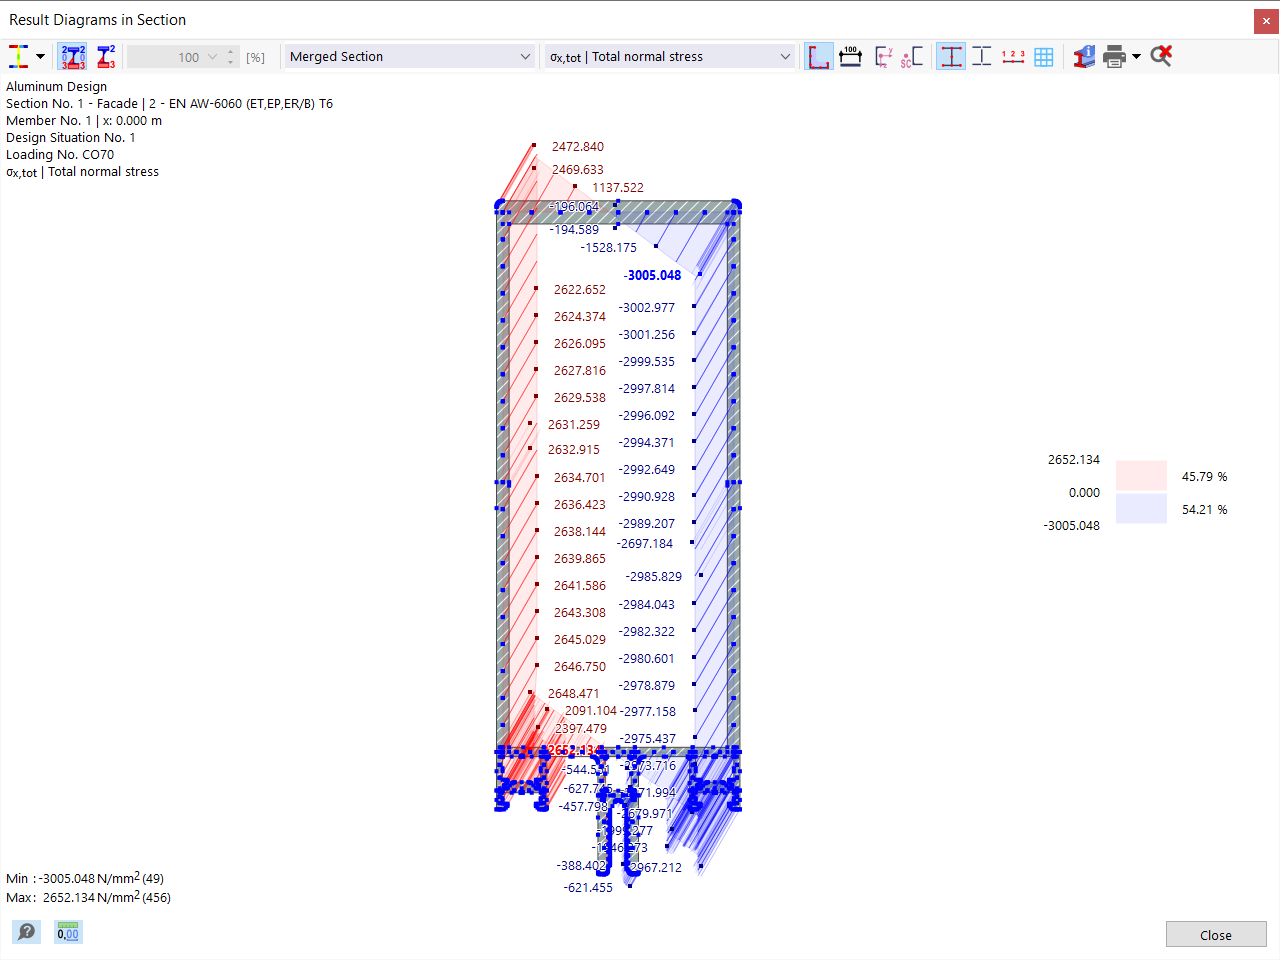Click the stress label 2472.840
The width and height of the screenshot is (1280, 960).
tap(578, 147)
